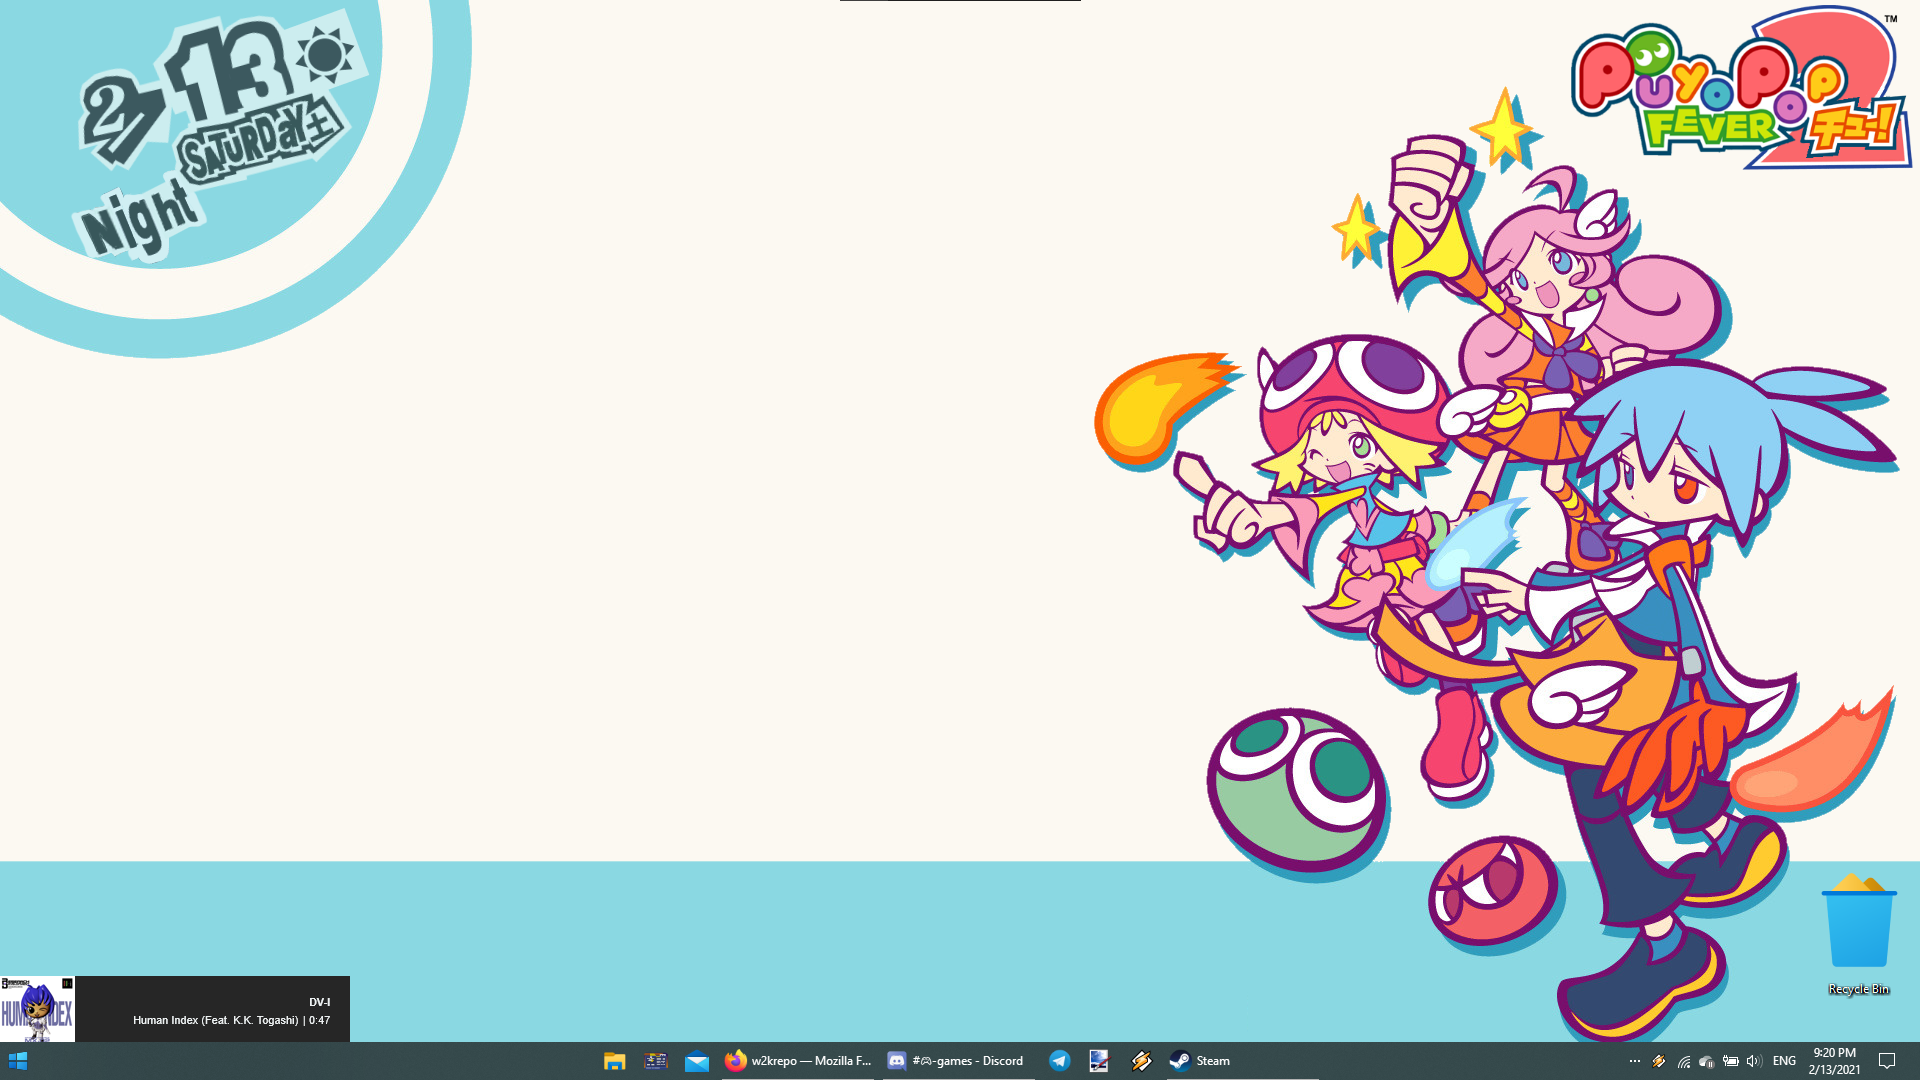Click Winamp icon in system tray
The width and height of the screenshot is (1920, 1080).
tap(1659, 1061)
